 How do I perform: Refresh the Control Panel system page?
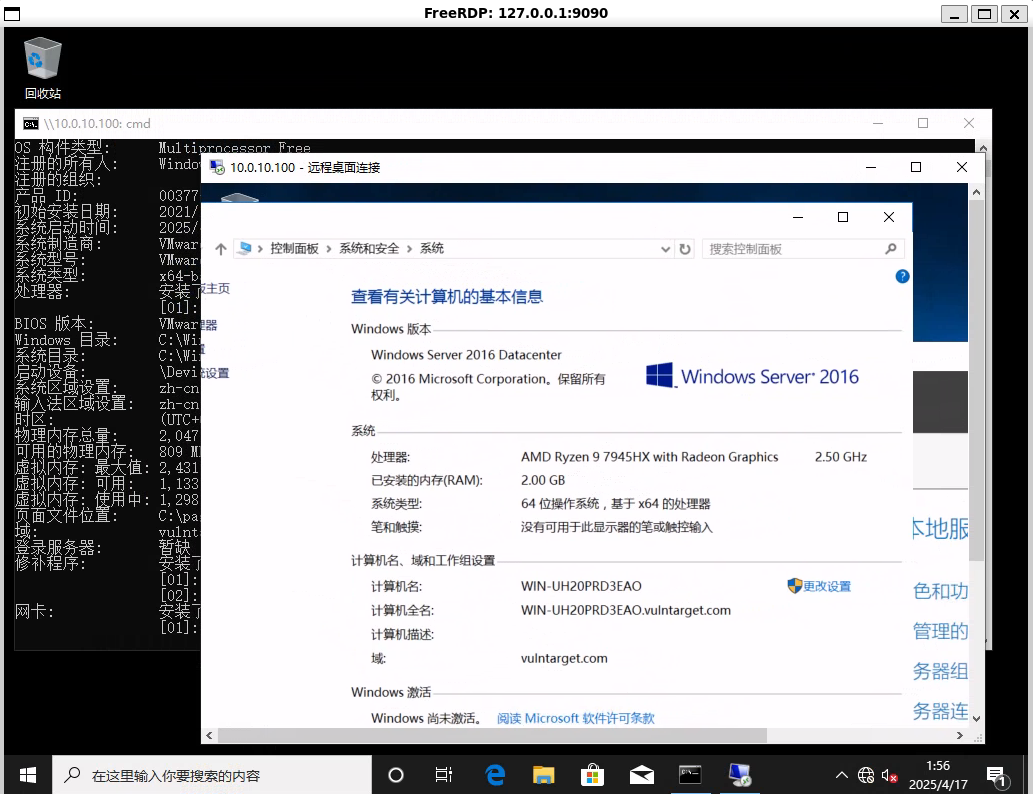(685, 249)
